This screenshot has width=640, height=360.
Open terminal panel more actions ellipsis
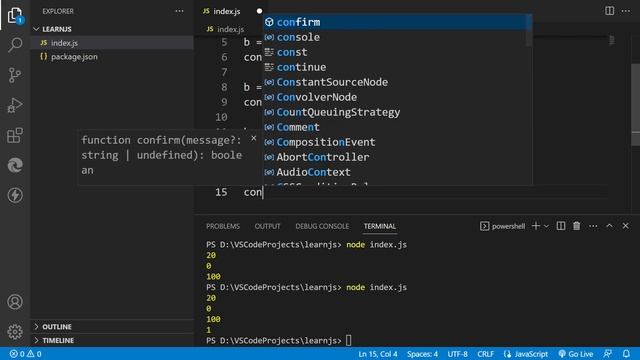coord(593,226)
